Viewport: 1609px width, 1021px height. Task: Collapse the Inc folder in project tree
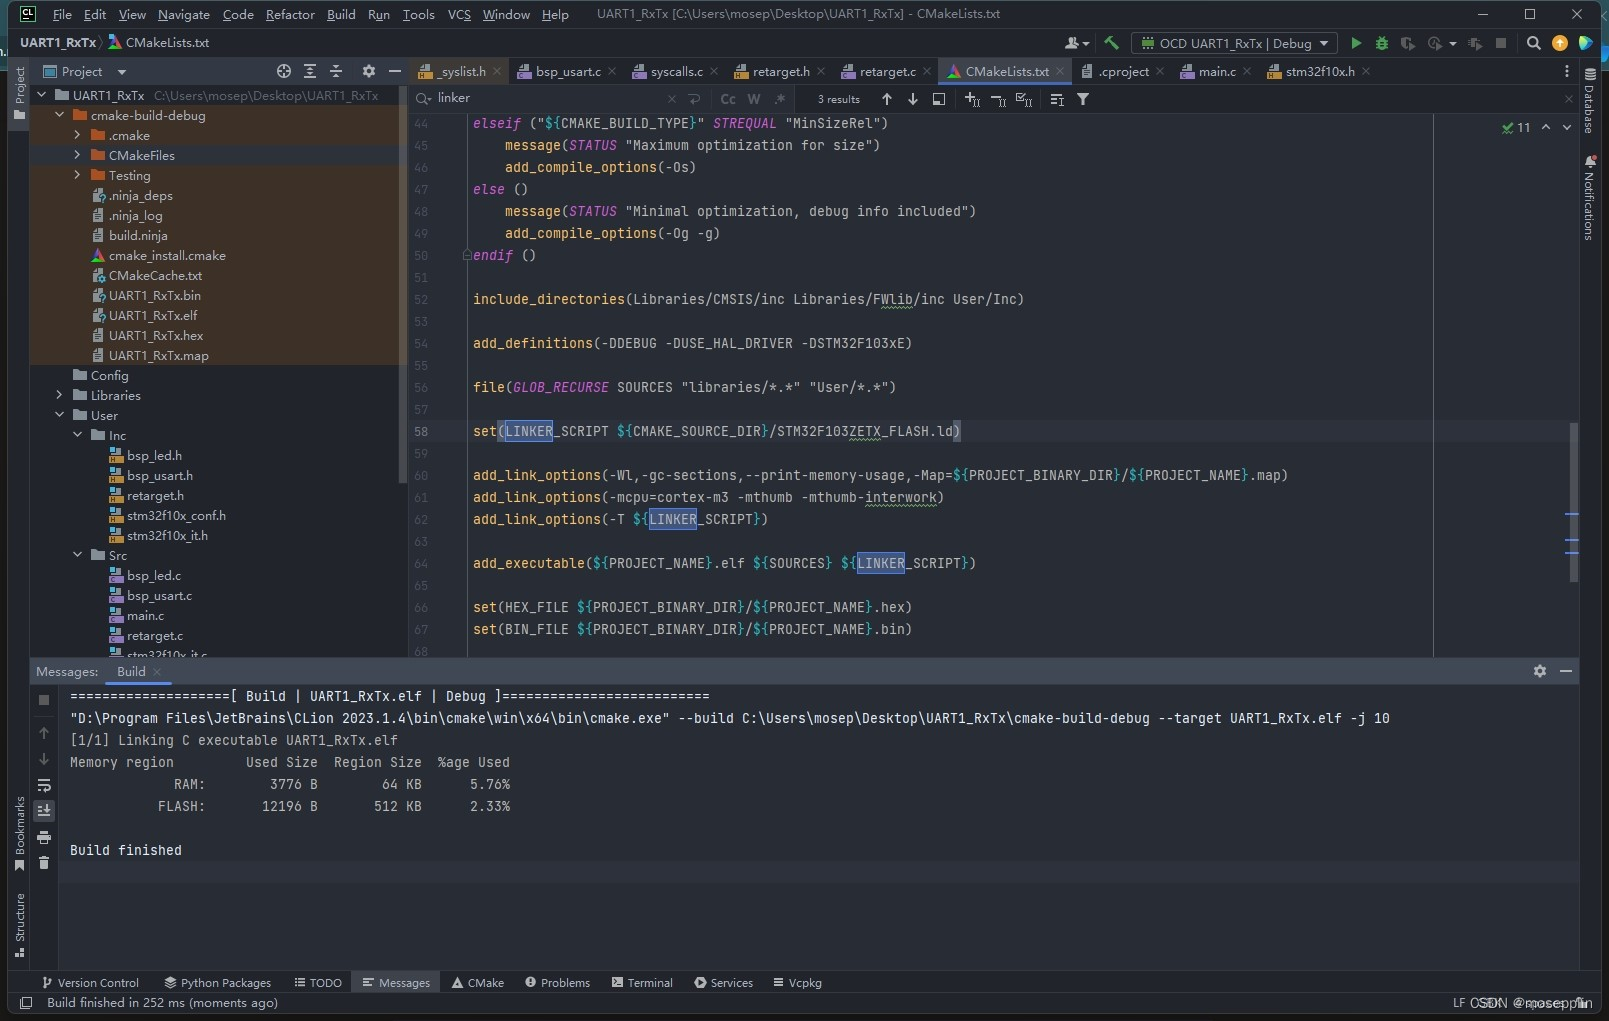(x=77, y=435)
